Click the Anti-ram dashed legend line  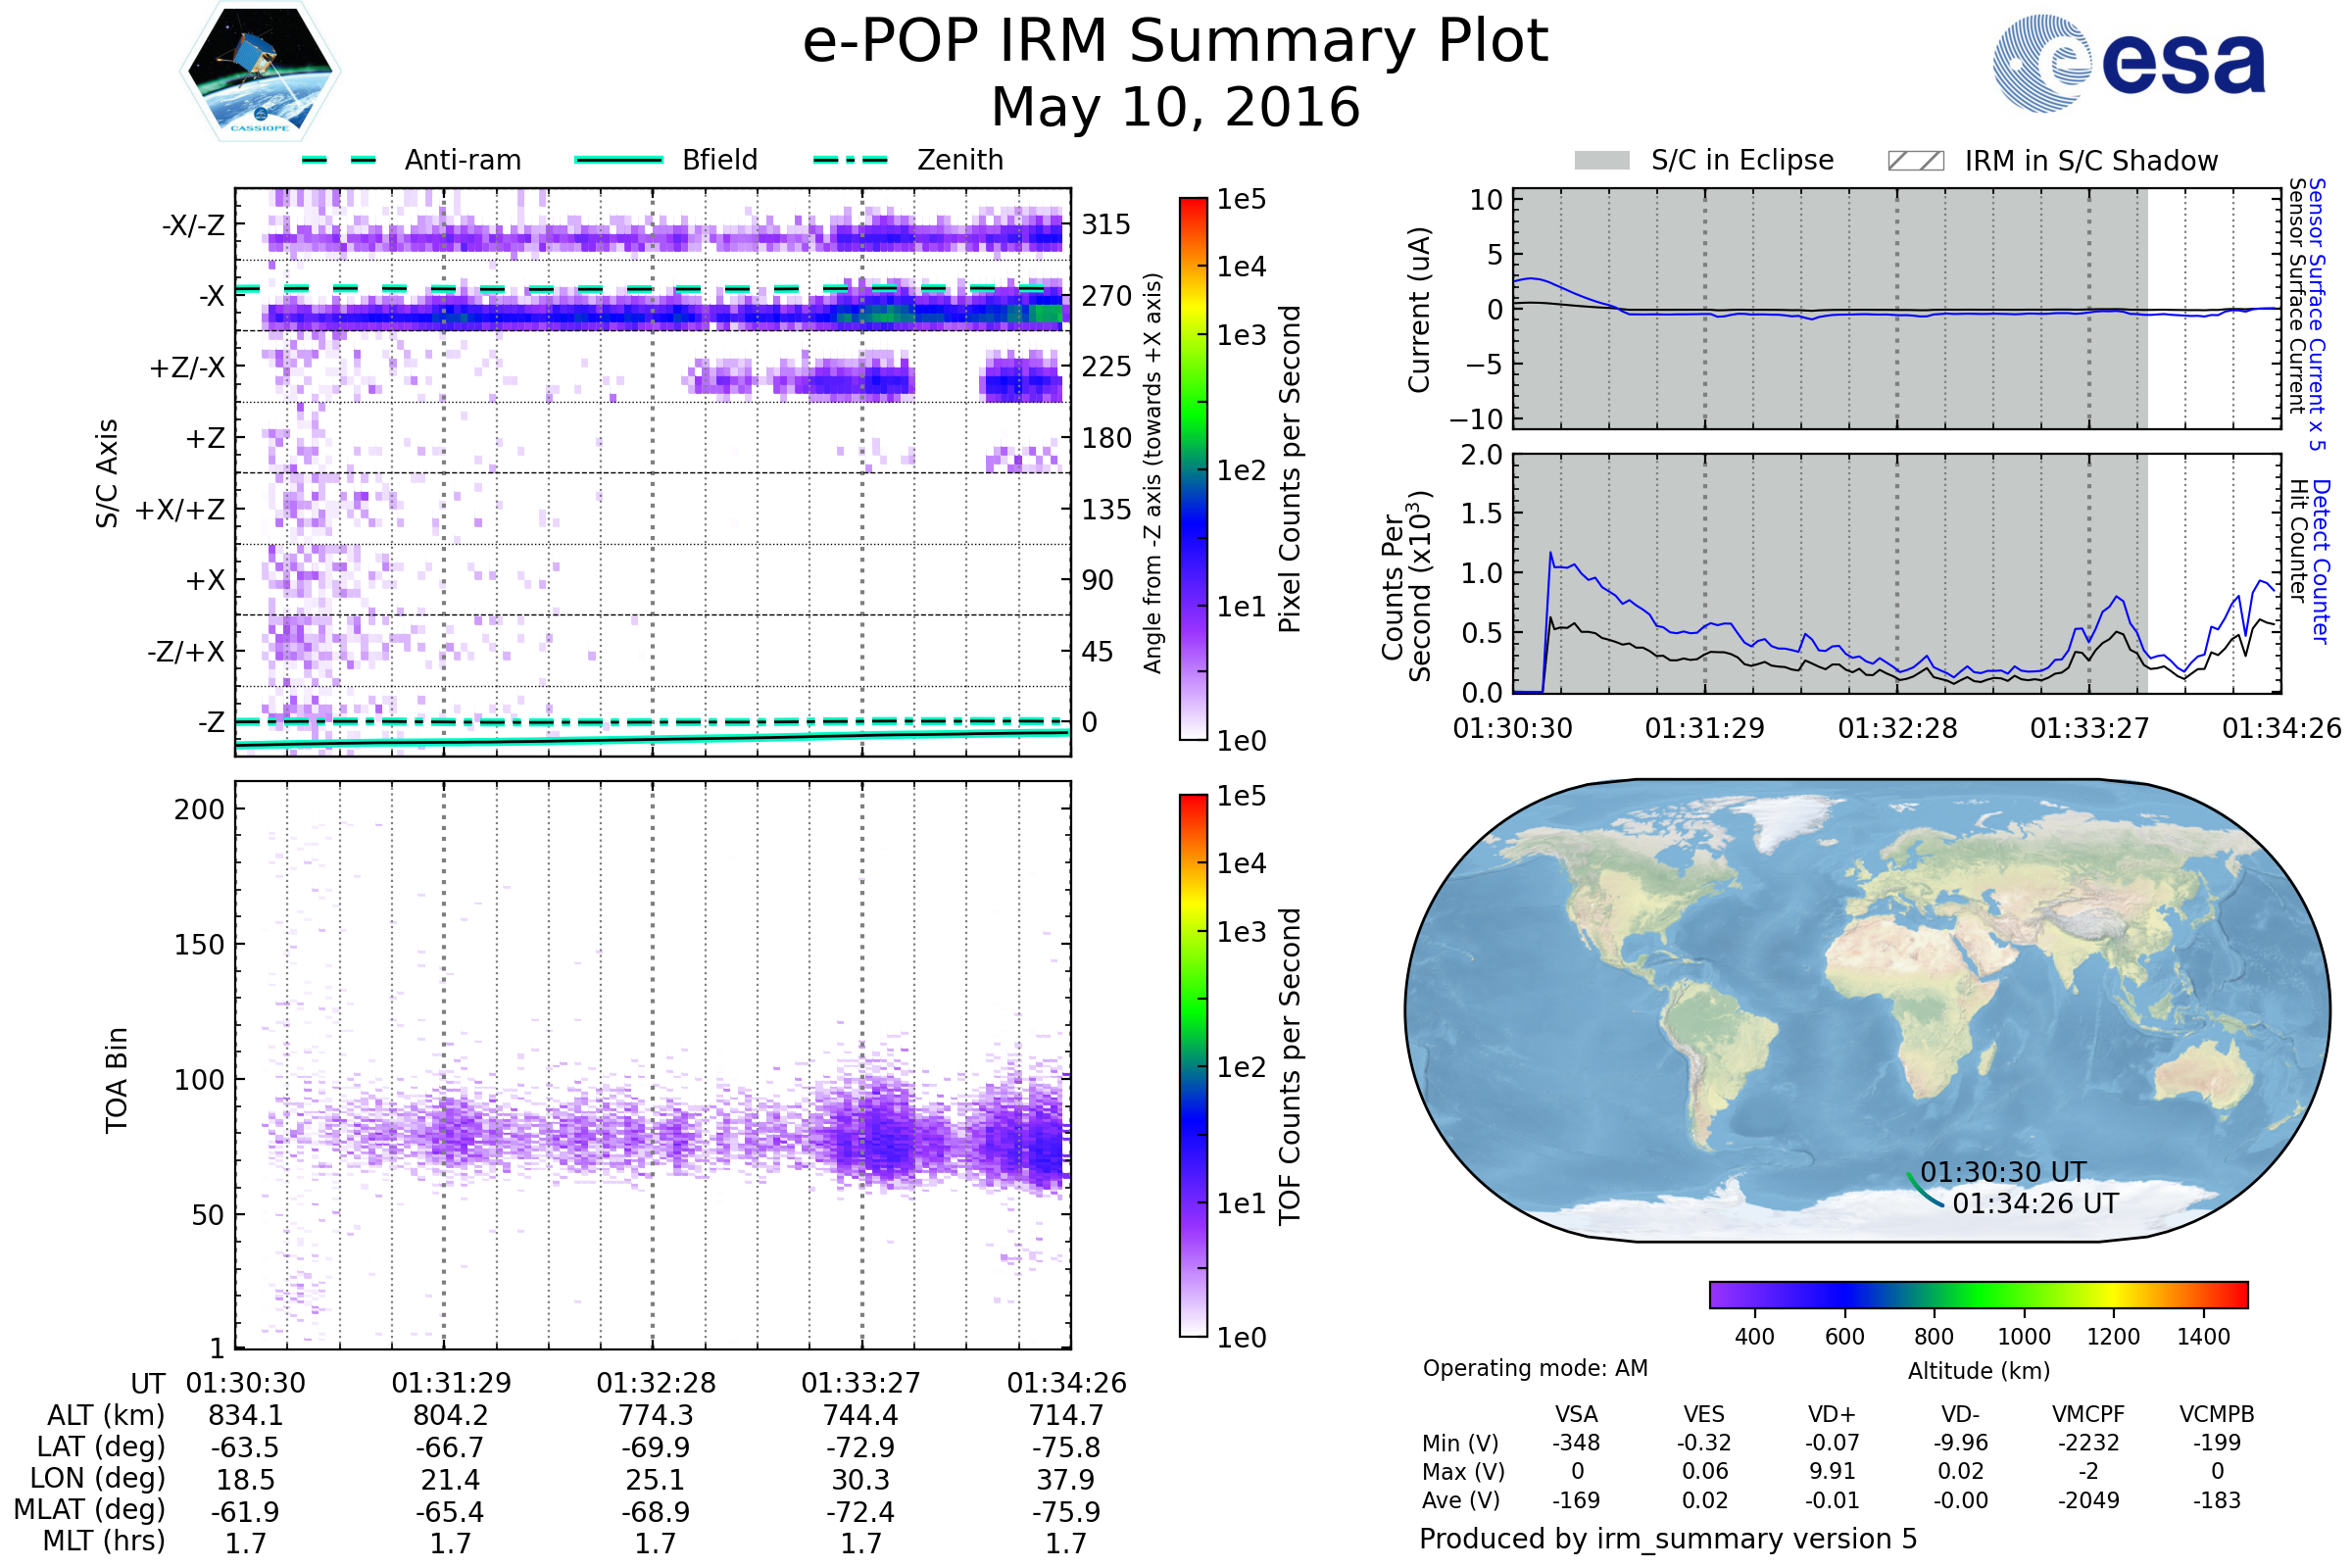tap(339, 160)
